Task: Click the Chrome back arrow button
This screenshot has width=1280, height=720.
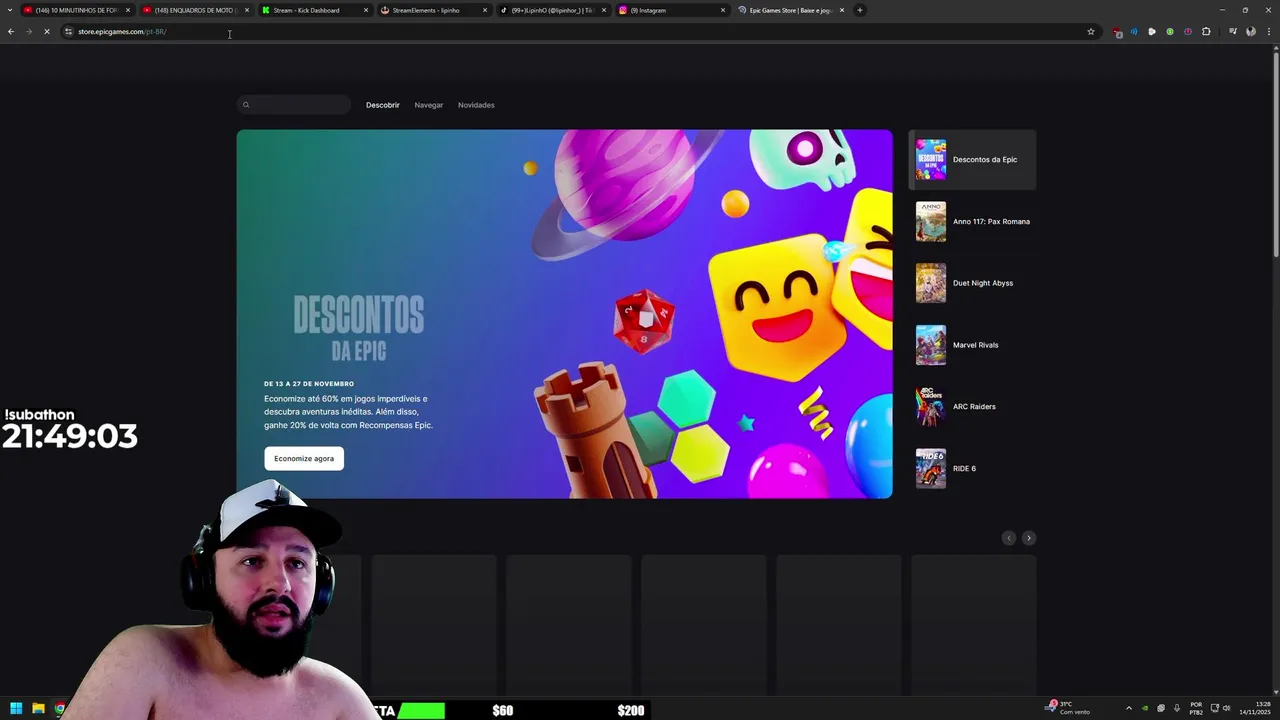Action: 11,31
